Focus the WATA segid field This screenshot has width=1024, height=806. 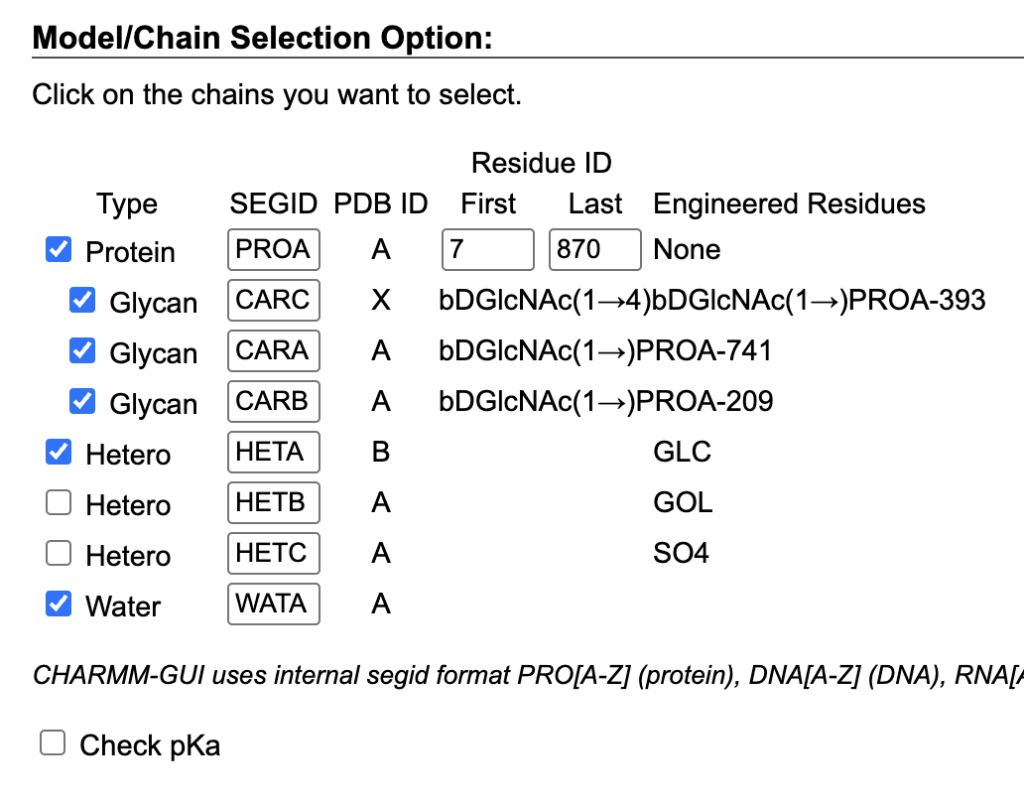tap(273, 604)
